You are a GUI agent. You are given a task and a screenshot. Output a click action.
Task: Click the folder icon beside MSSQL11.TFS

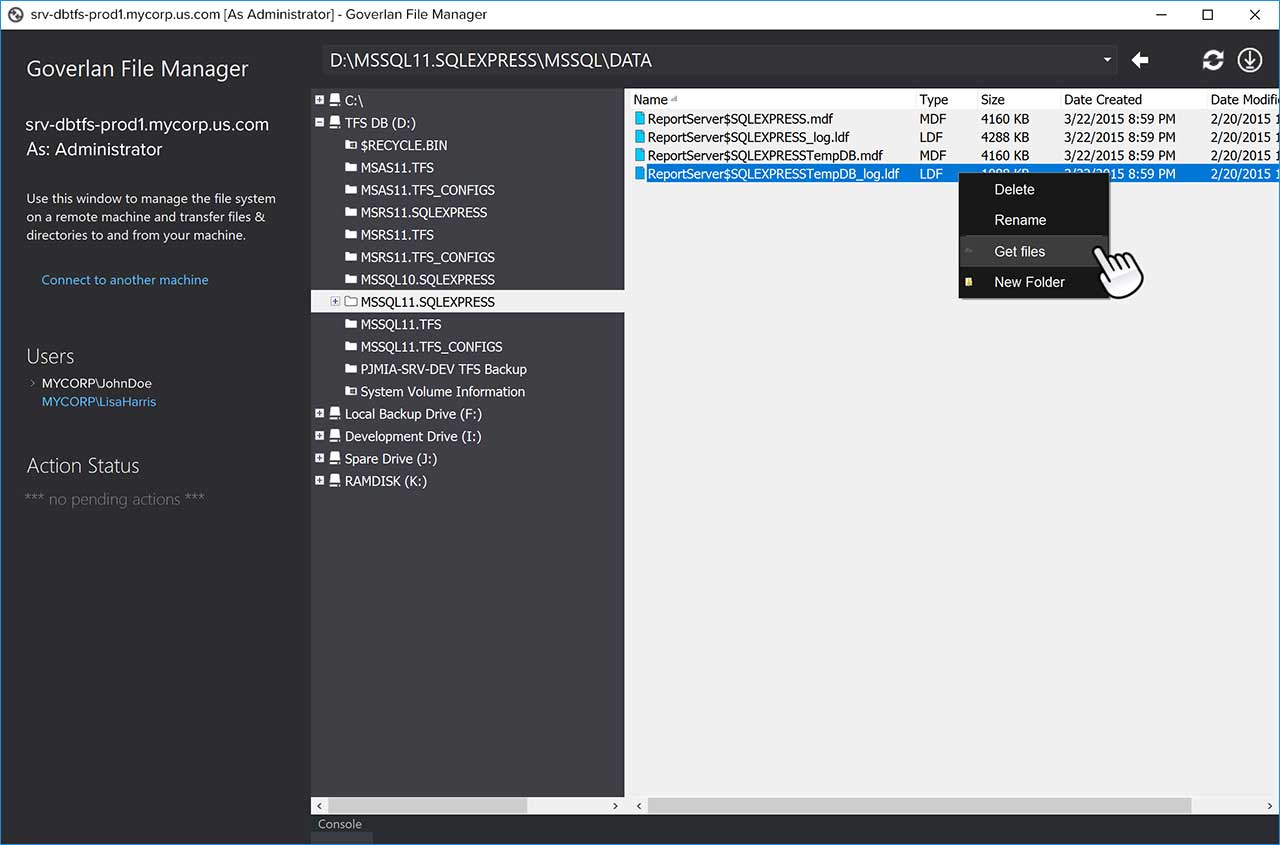[x=351, y=324]
